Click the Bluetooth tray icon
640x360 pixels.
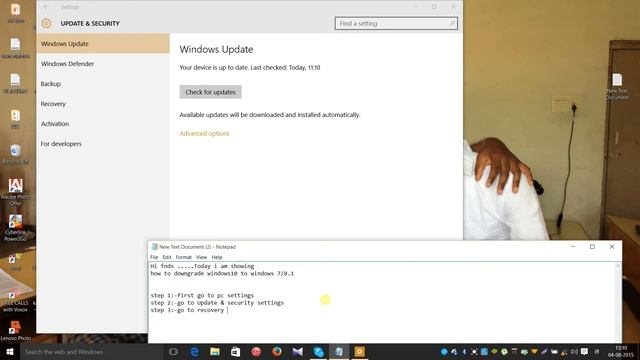464,352
